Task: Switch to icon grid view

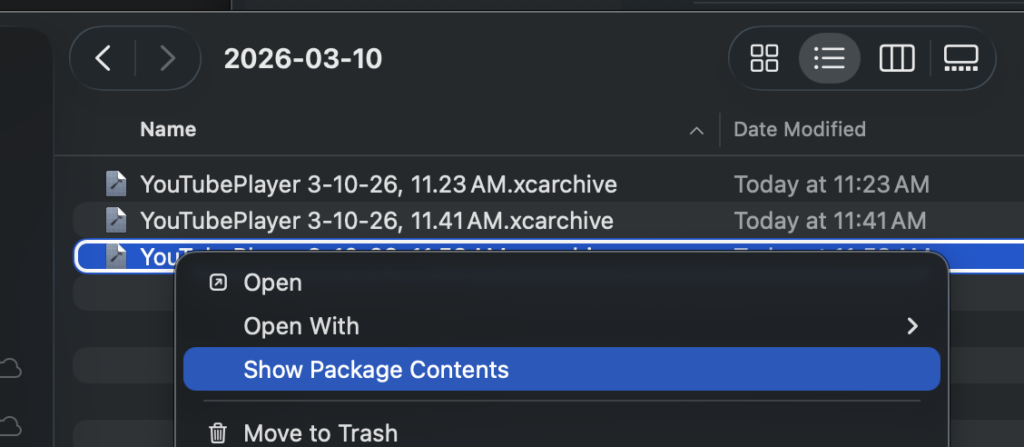Action: (x=765, y=59)
